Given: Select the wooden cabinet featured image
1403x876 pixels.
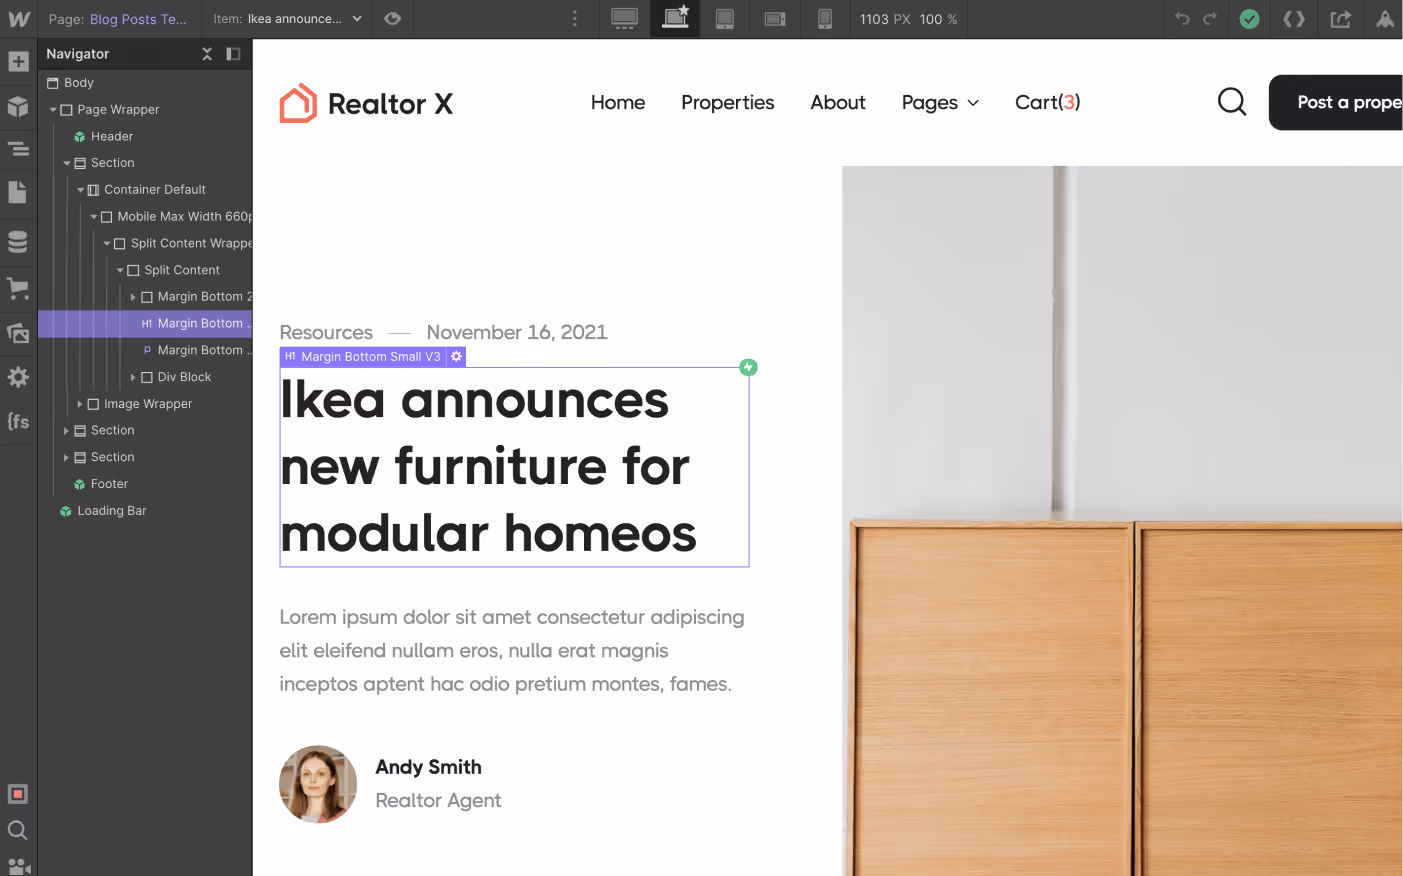Looking at the screenshot, I should click(x=1122, y=521).
